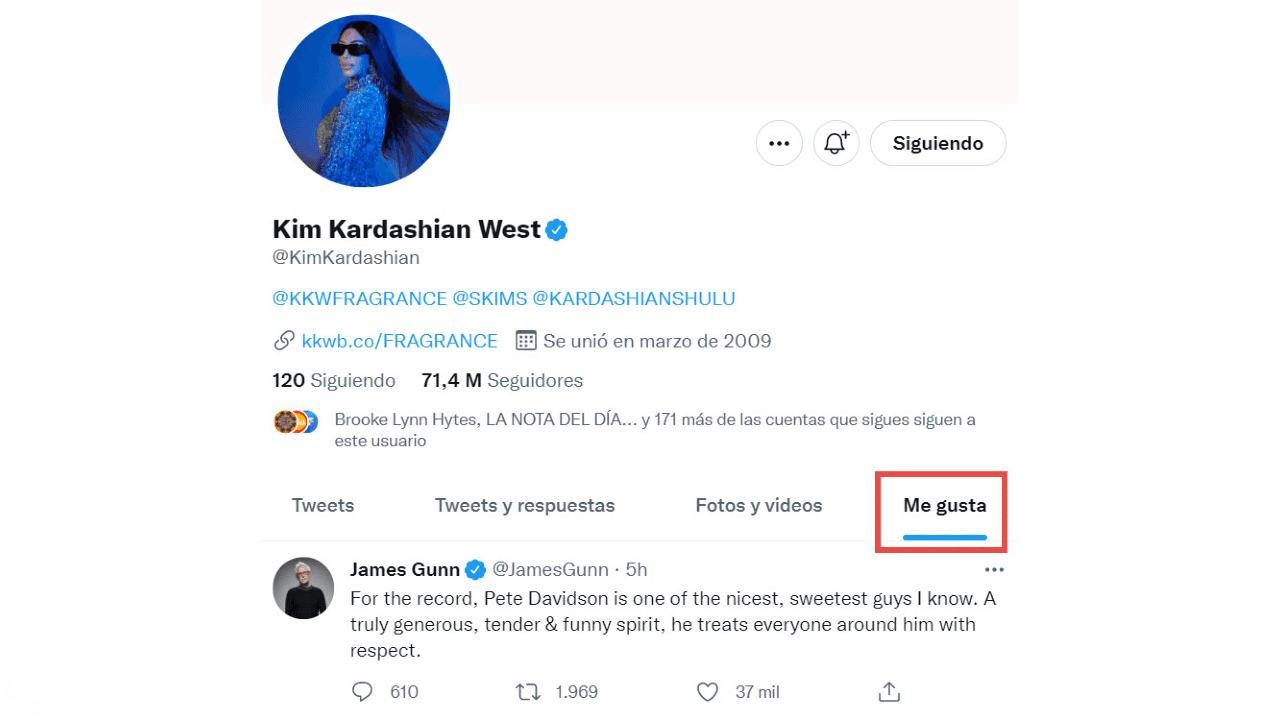The image size is (1280, 720).
Task: View Kim's 71,4 M Seguidores list
Action: click(501, 380)
